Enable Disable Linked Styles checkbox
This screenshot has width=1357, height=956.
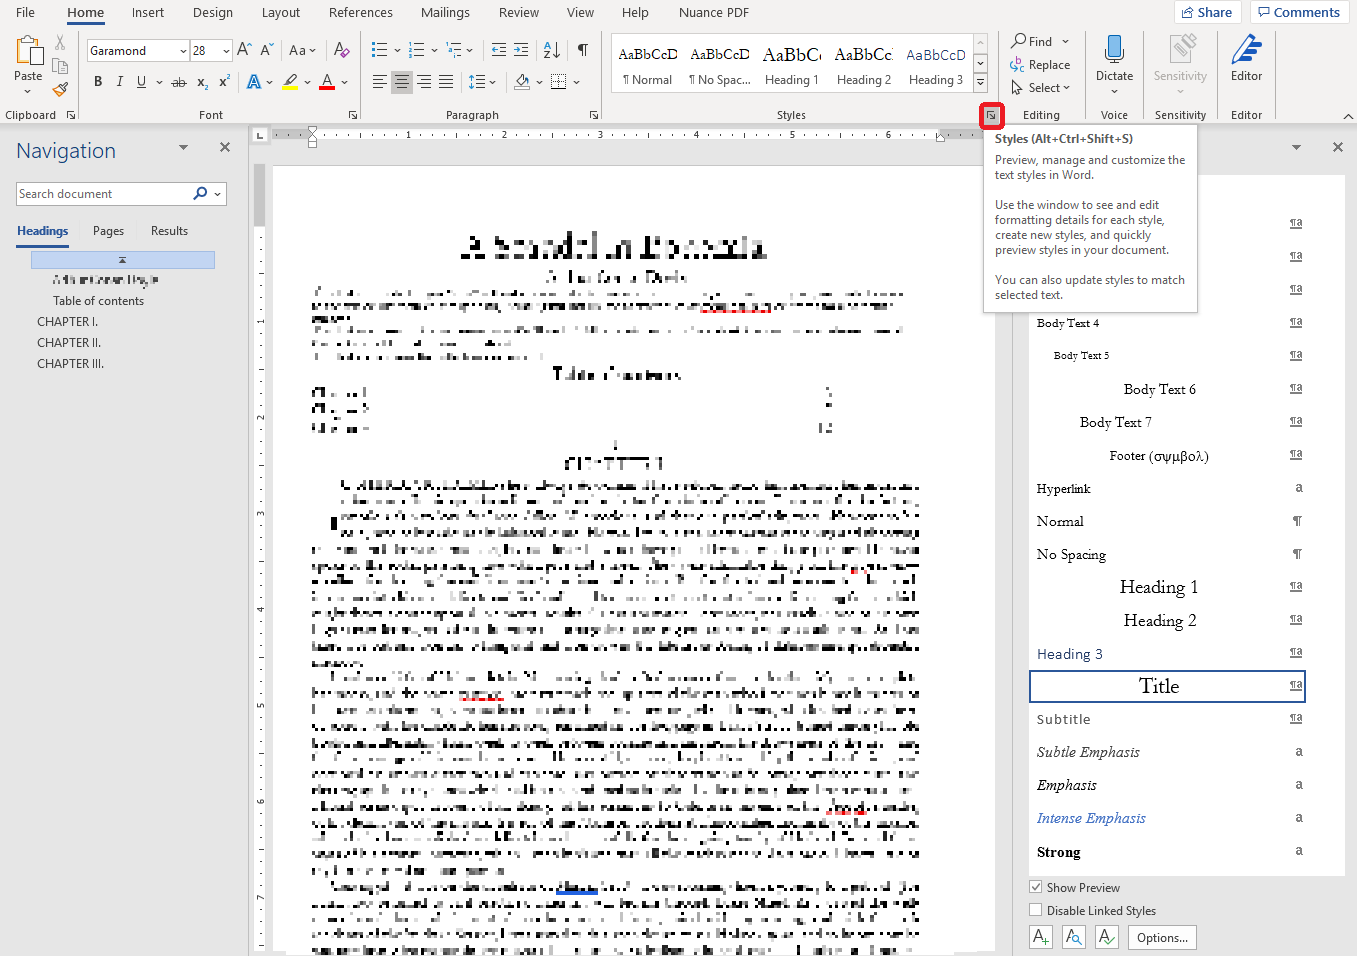[x=1036, y=910]
